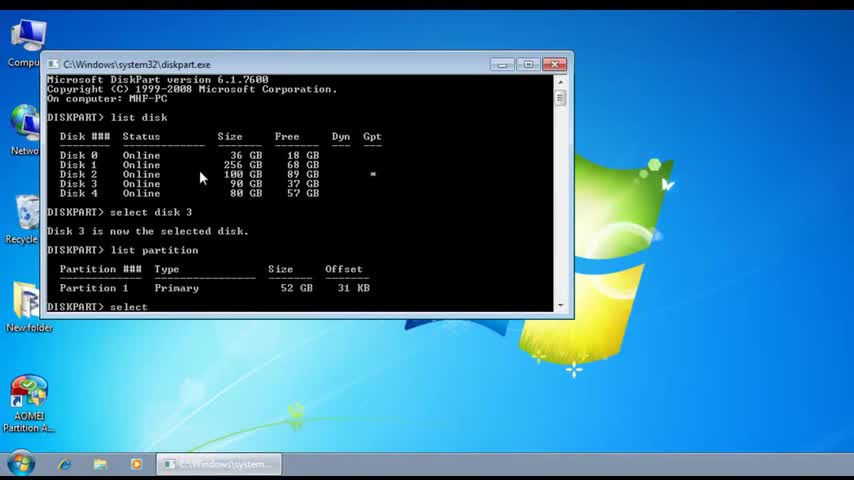The width and height of the screenshot is (854, 480).
Task: Open the Recycle Bin desktop icon
Action: pyautogui.click(x=23, y=219)
